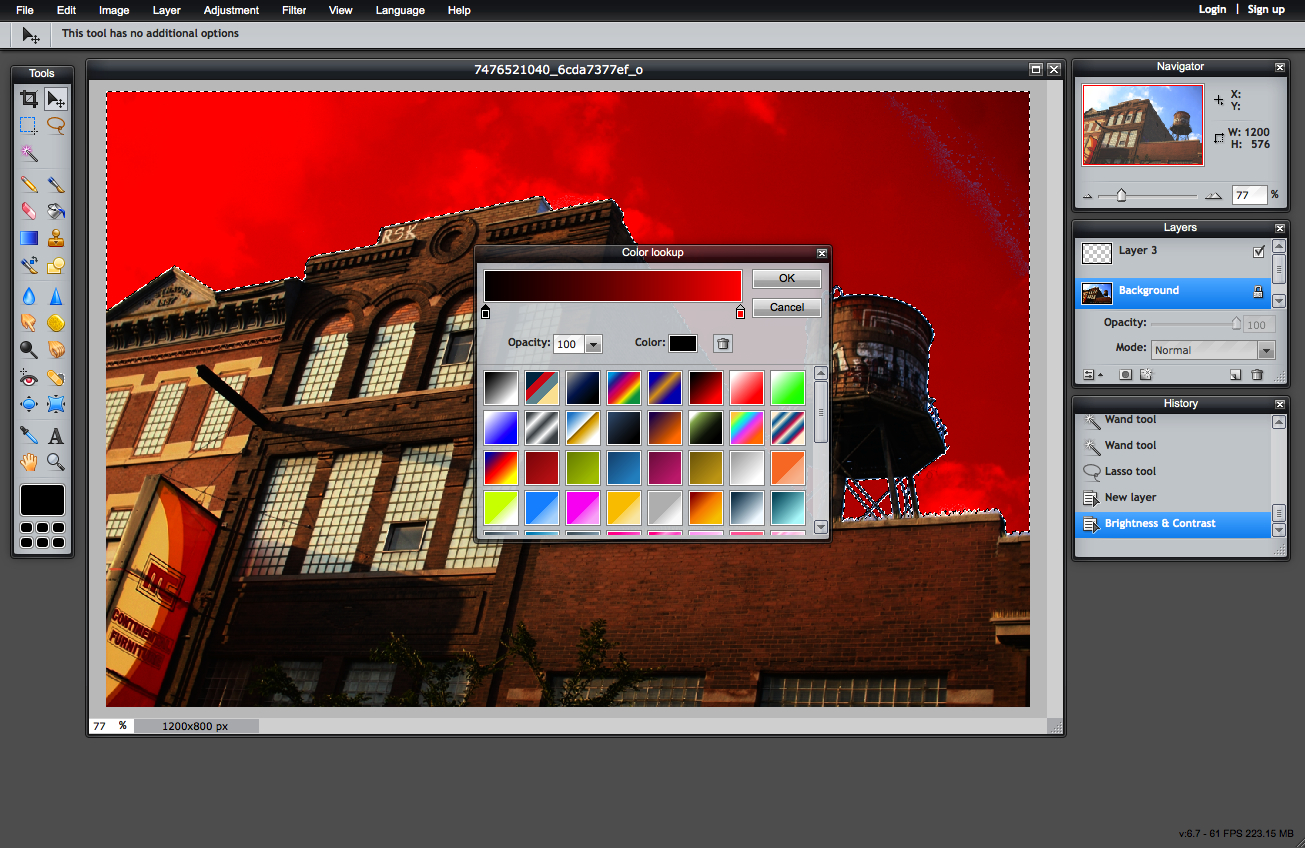Click the New layer icon in Layers panel
Image resolution: width=1305 pixels, height=848 pixels.
[x=1236, y=375]
